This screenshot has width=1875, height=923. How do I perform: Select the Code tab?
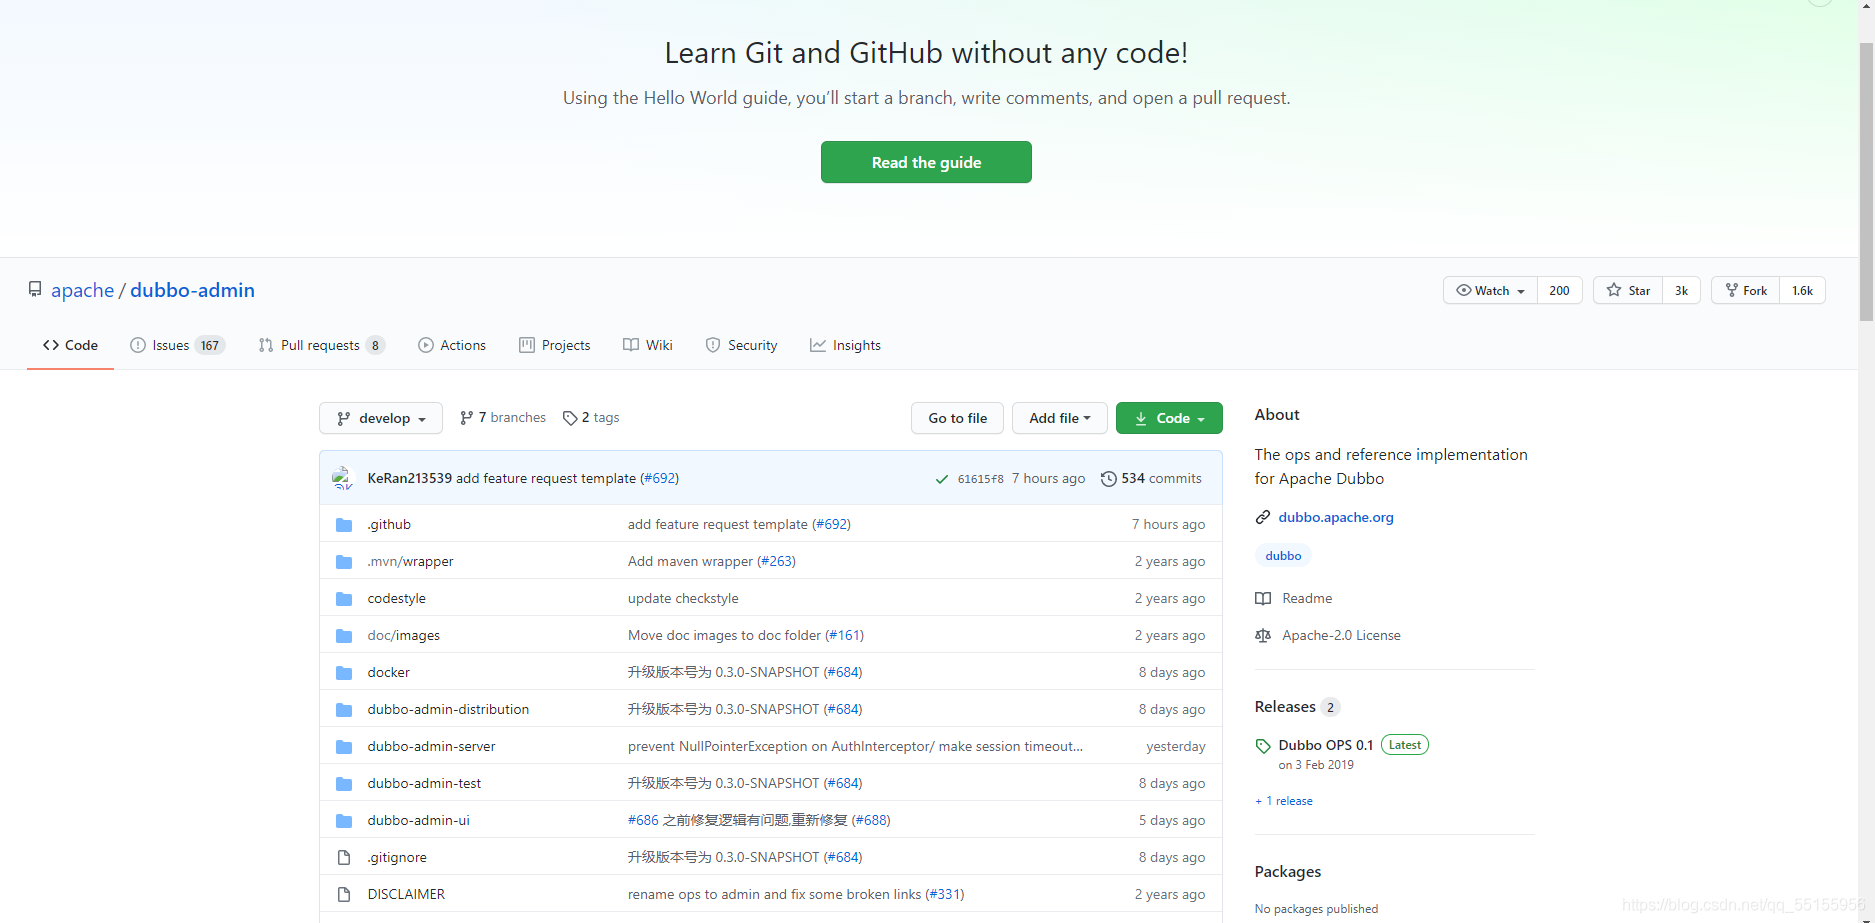point(70,345)
